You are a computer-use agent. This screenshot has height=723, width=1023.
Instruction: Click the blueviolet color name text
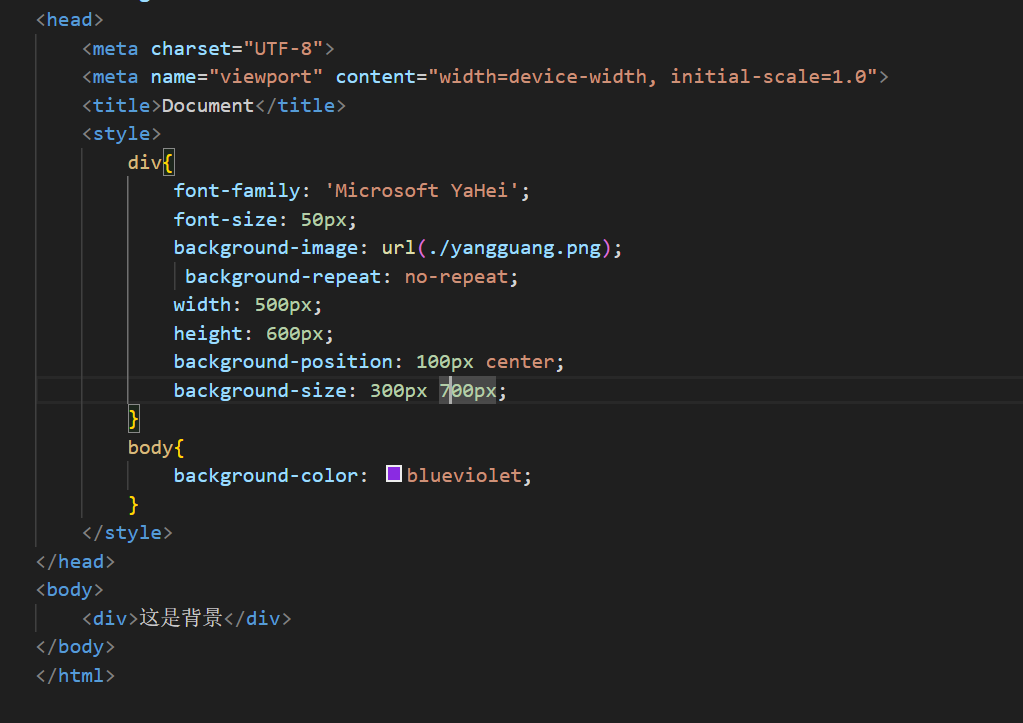[464, 476]
